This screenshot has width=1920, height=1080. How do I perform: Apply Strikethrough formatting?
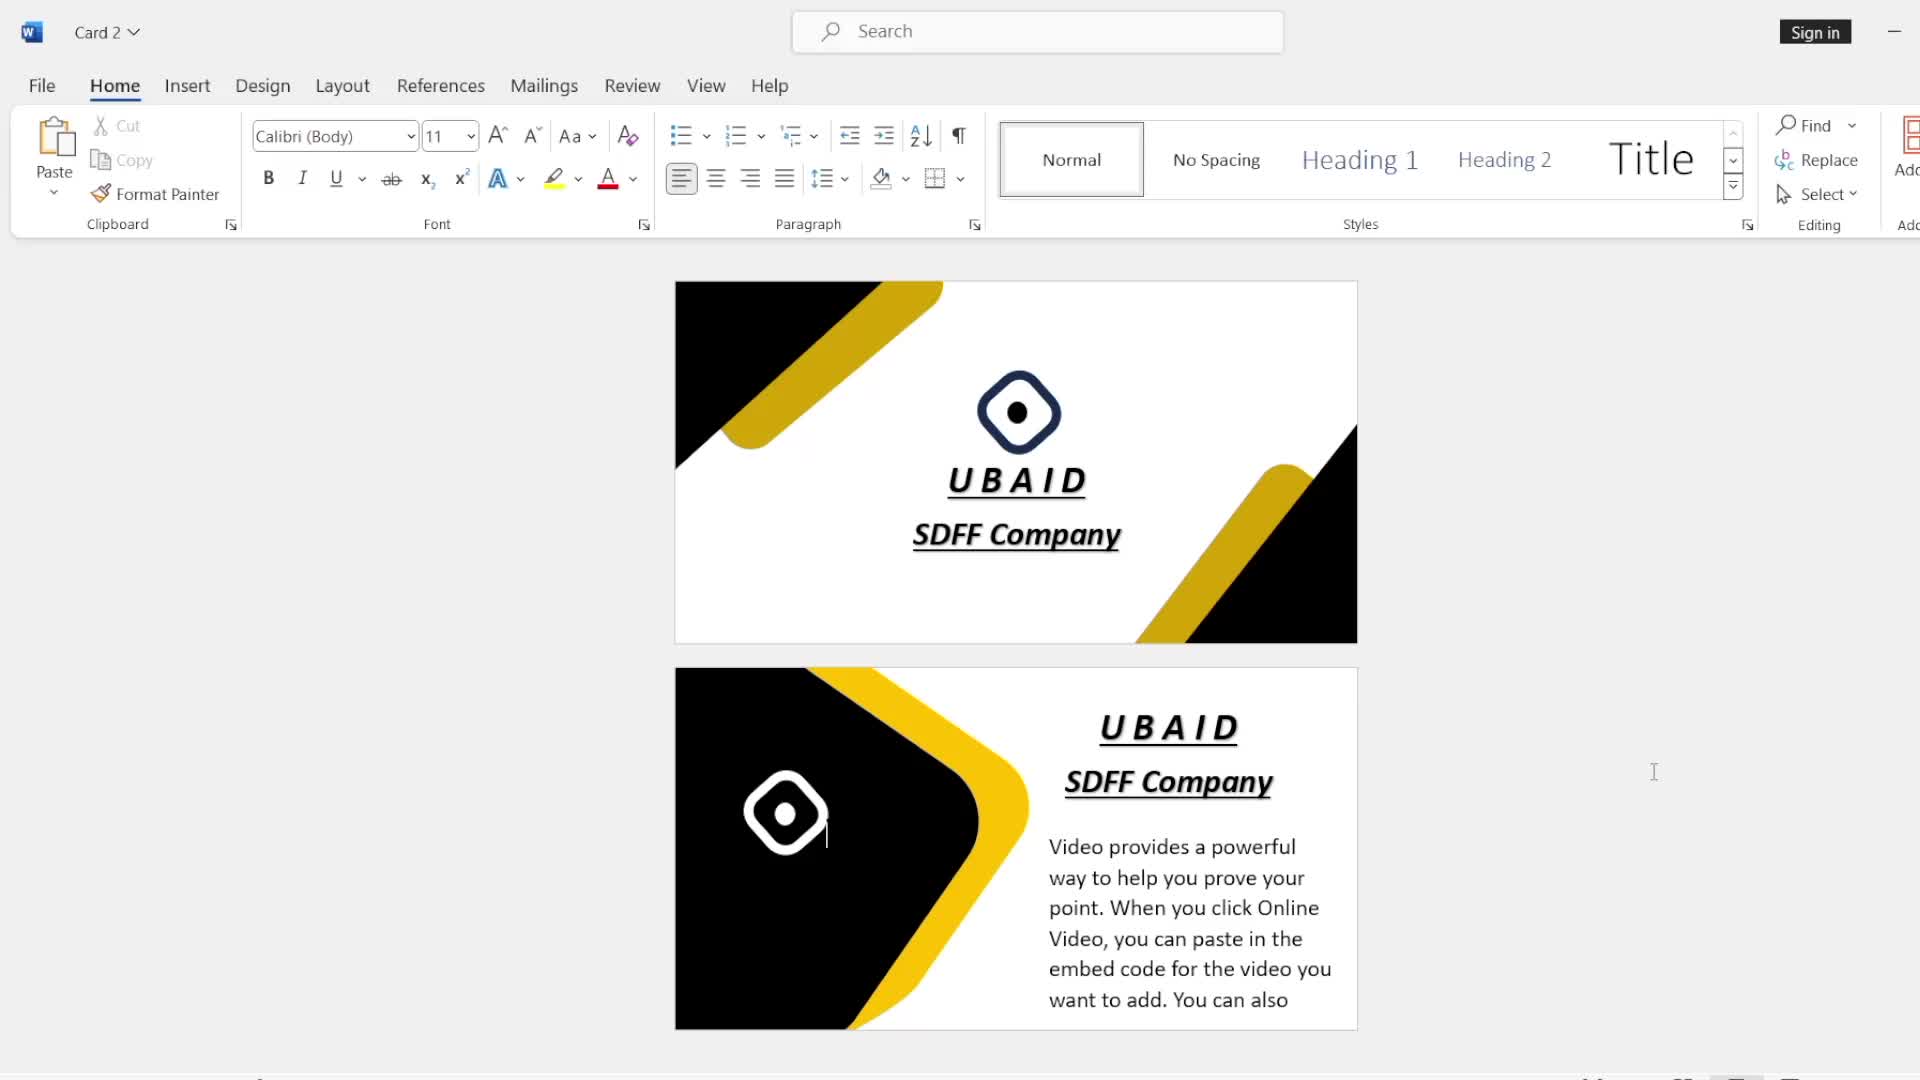coord(392,179)
